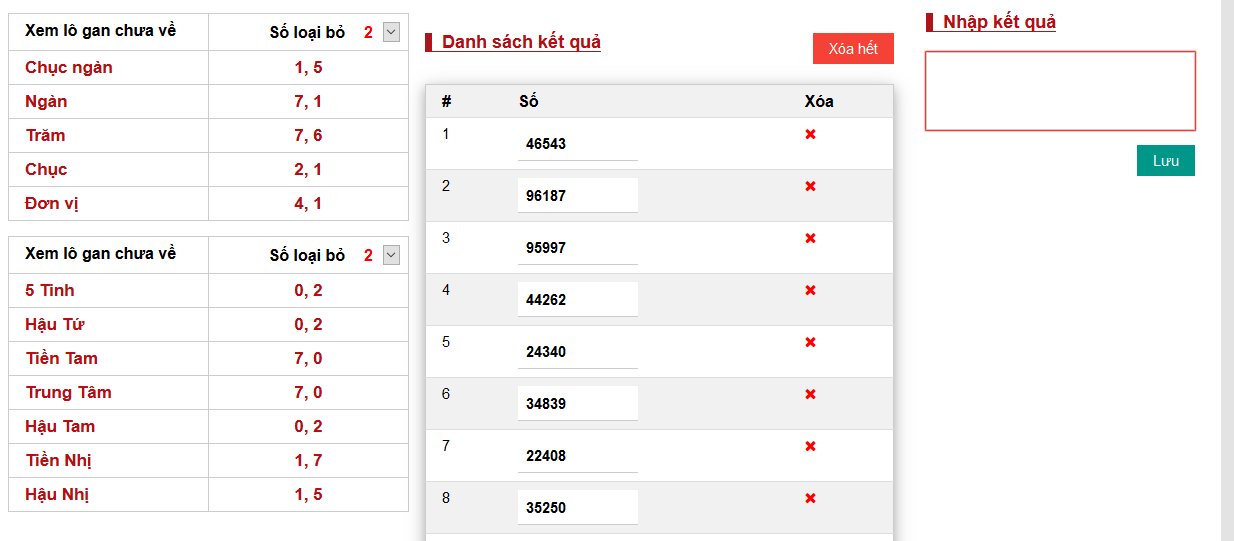Remove the 96187 entry via red X
This screenshot has width=1234, height=541.
[x=810, y=186]
